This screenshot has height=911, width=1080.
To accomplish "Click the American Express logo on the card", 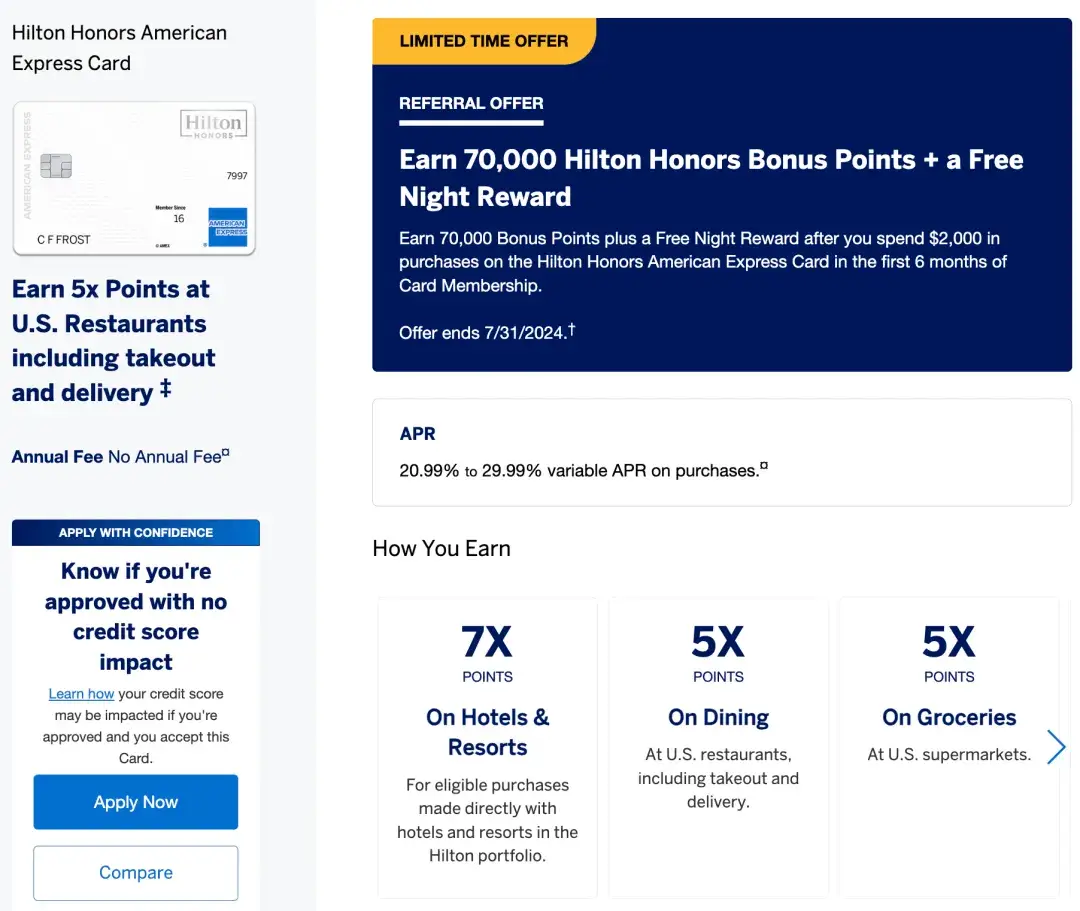I will (227, 227).
